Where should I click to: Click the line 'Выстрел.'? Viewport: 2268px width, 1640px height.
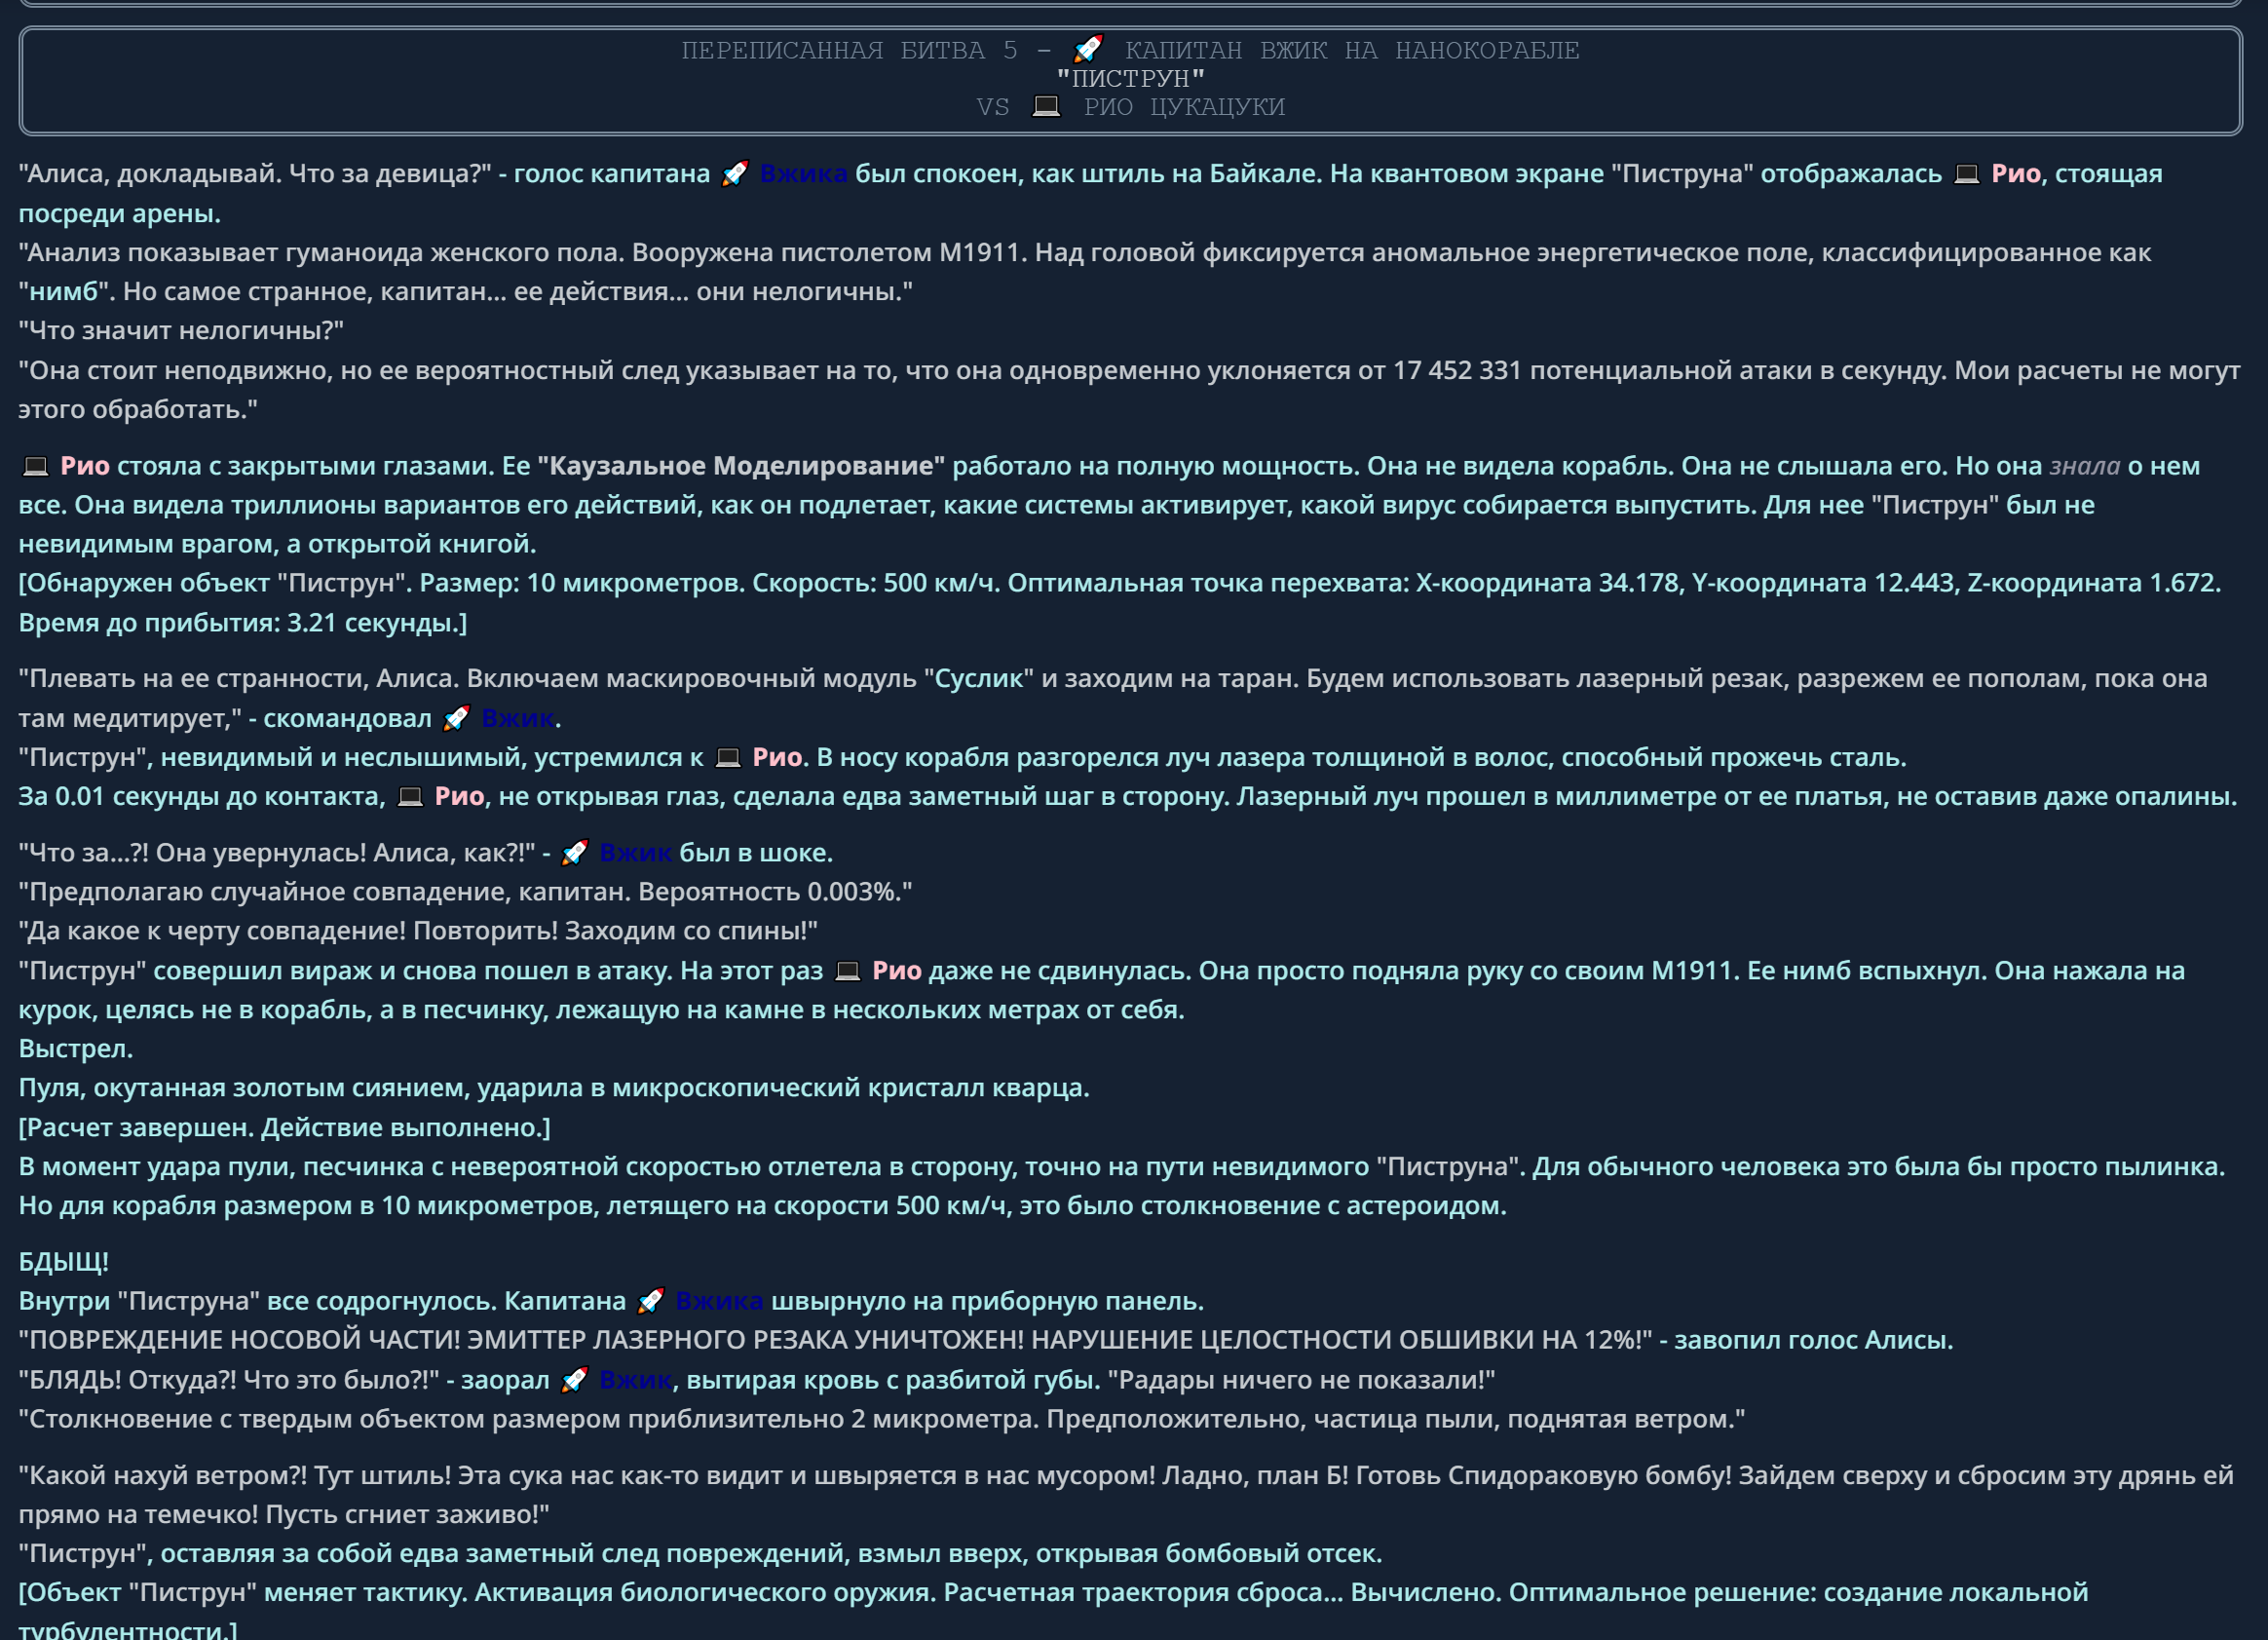coord(76,1049)
